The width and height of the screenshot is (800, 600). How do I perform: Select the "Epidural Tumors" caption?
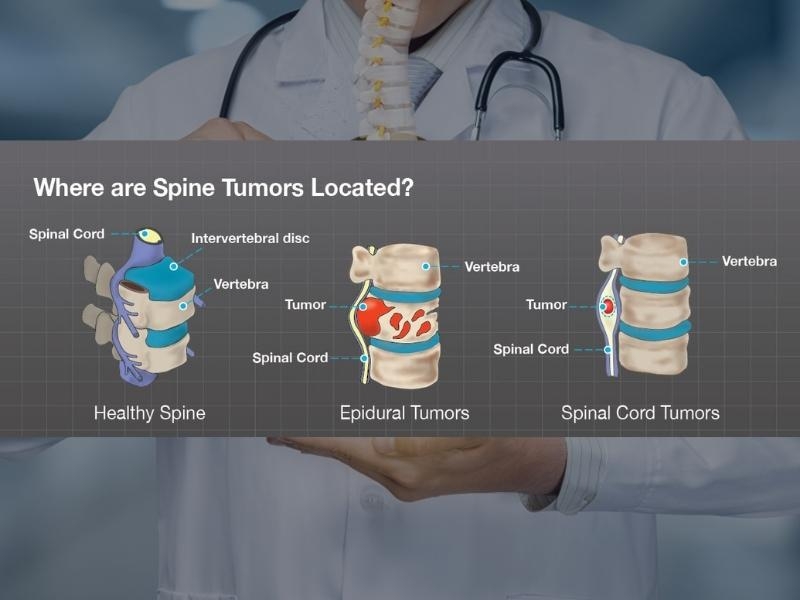pyautogui.click(x=405, y=413)
